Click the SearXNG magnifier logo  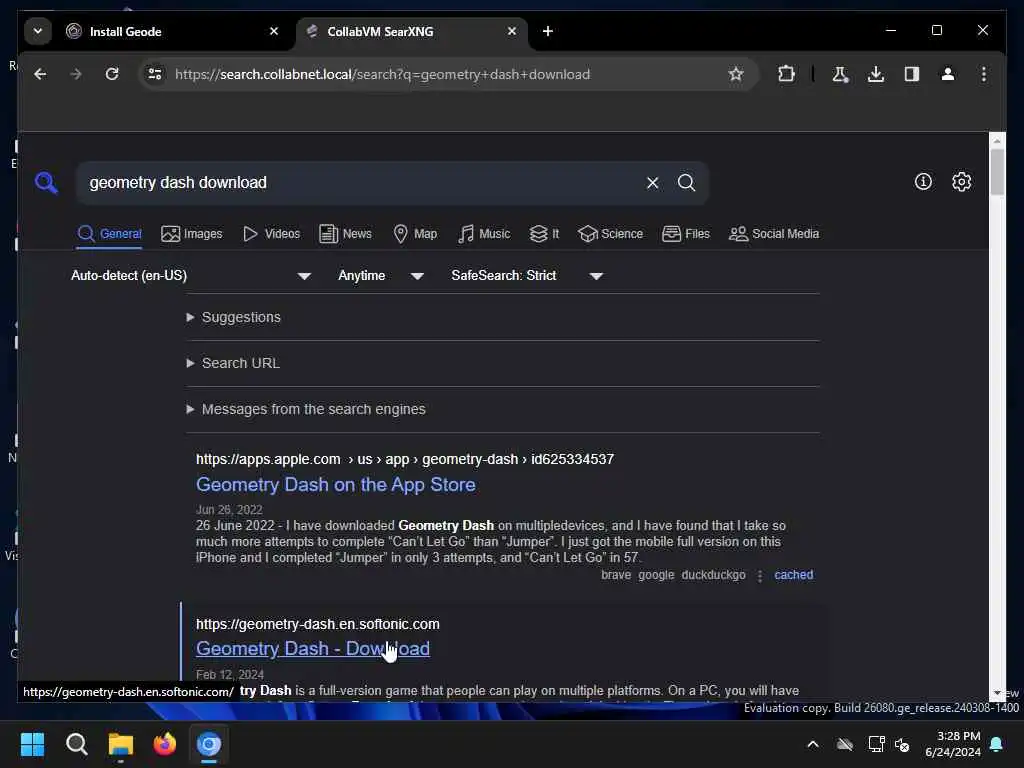coord(46,183)
